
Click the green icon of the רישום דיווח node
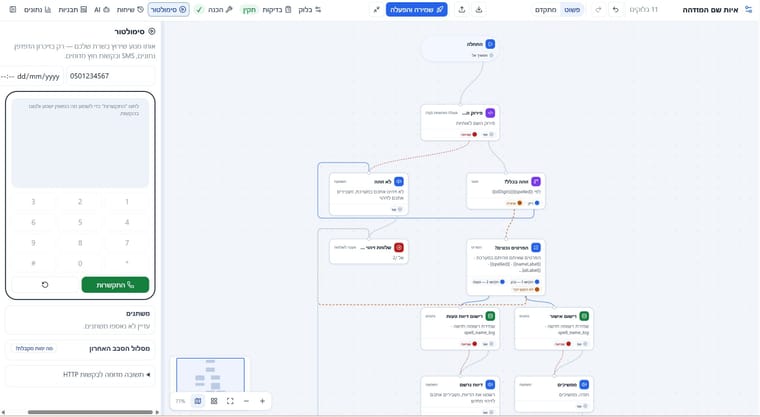(490, 316)
